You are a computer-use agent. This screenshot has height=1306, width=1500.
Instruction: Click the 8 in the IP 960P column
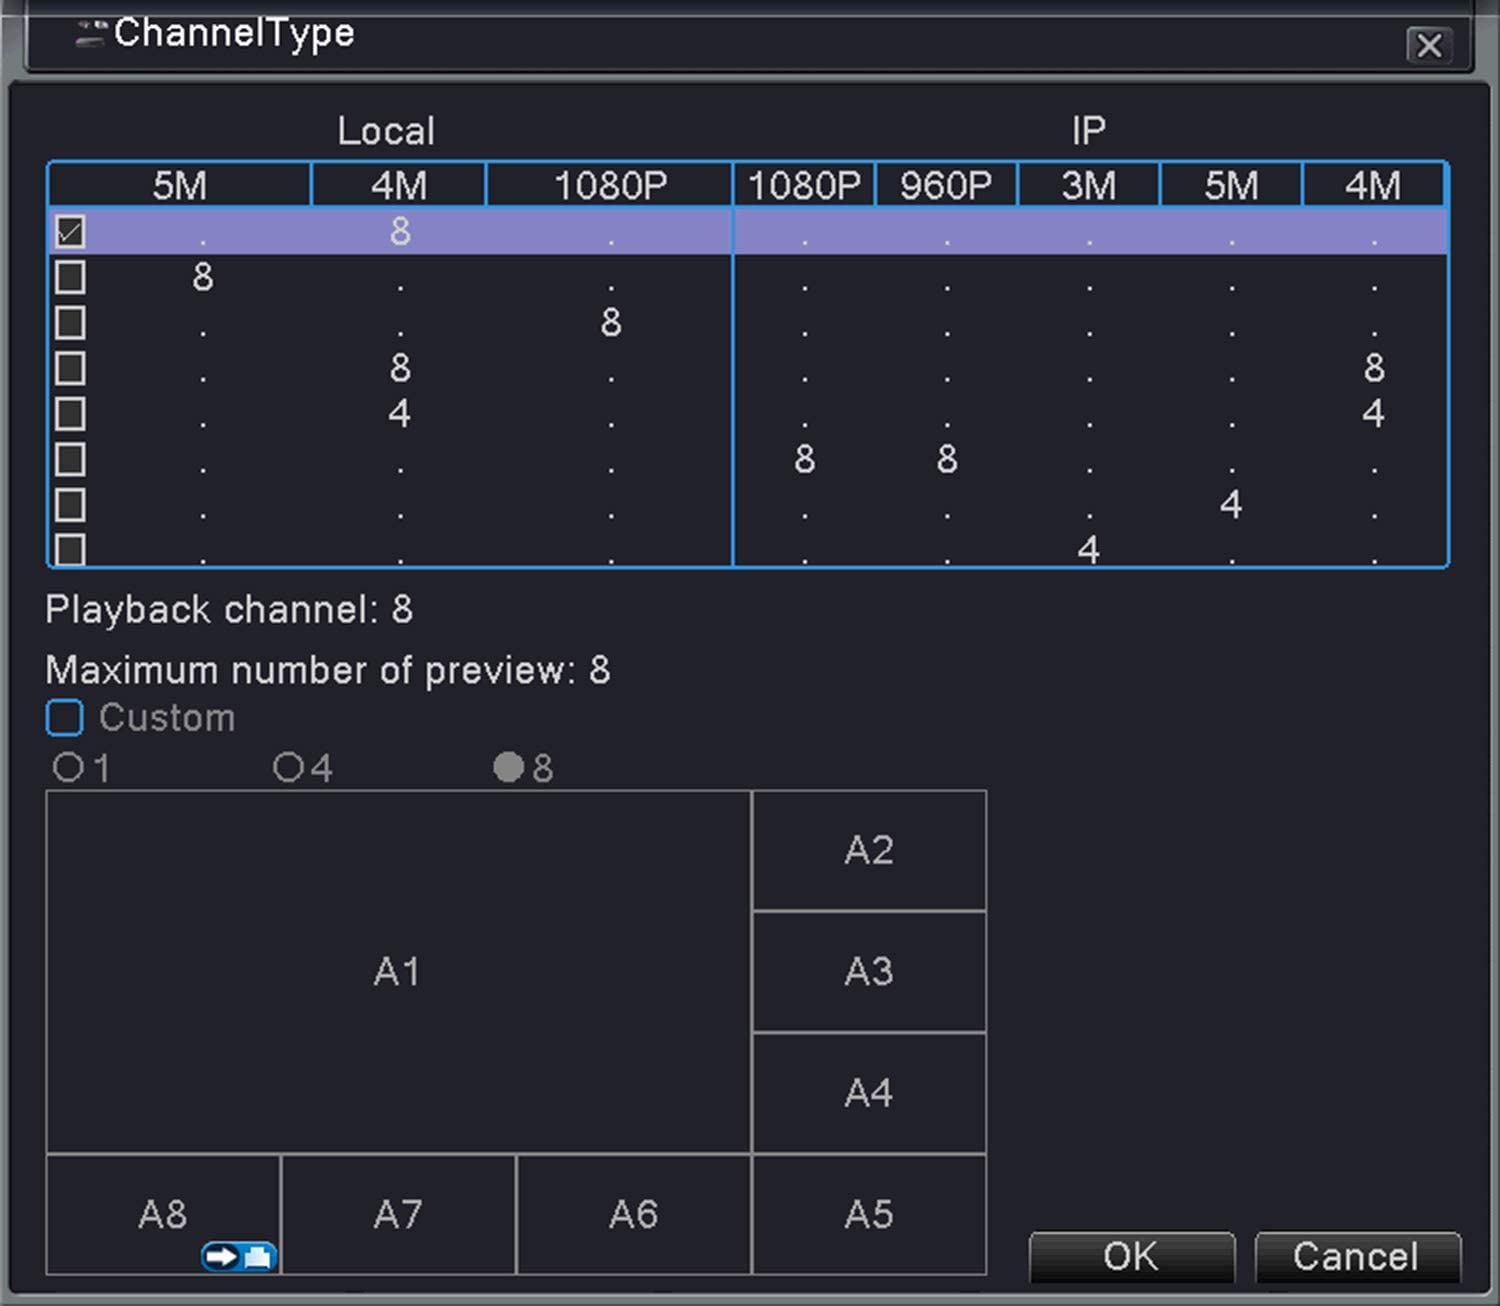coord(947,459)
